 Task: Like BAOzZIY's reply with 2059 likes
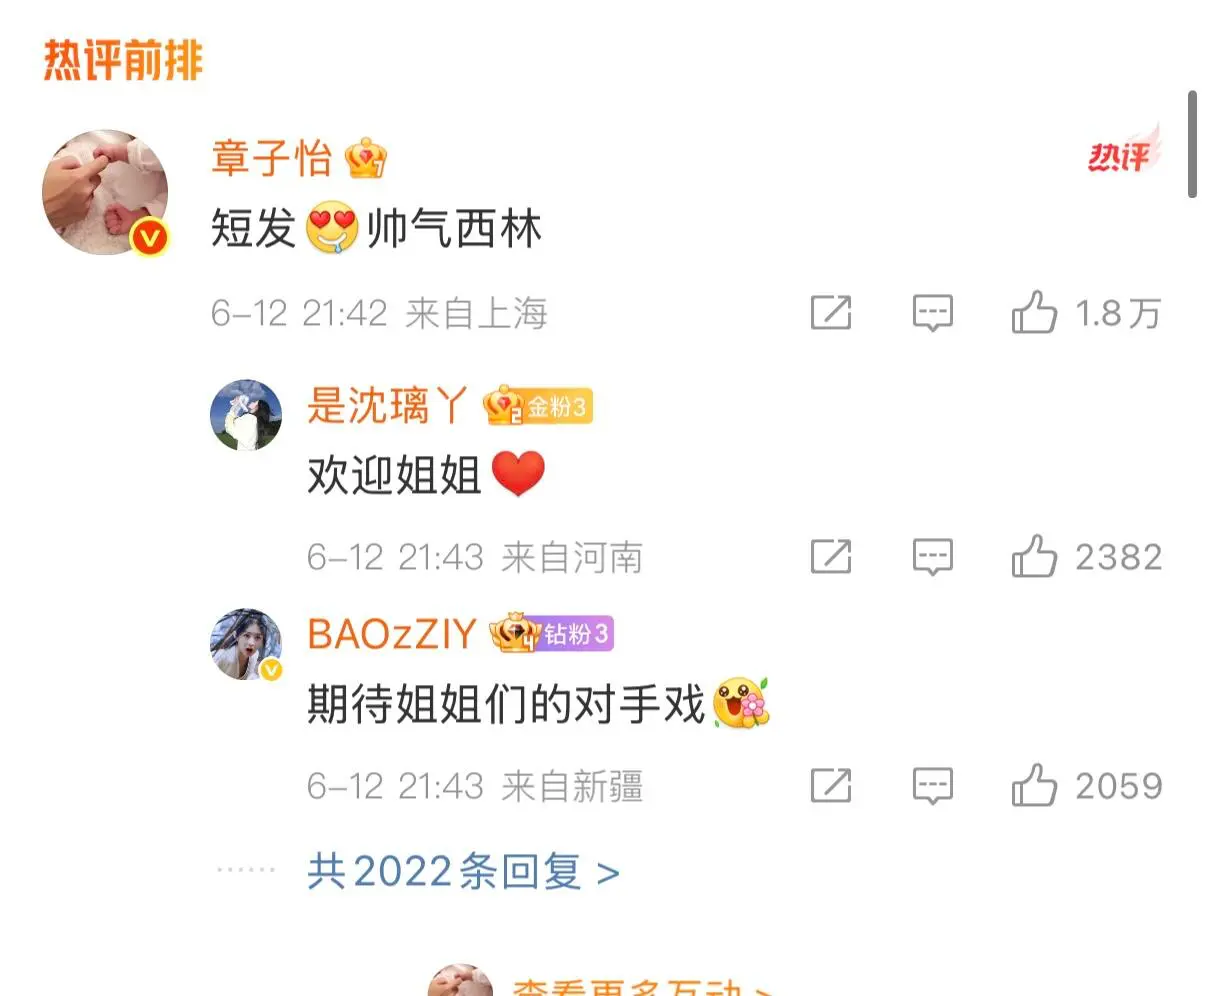tap(1034, 785)
